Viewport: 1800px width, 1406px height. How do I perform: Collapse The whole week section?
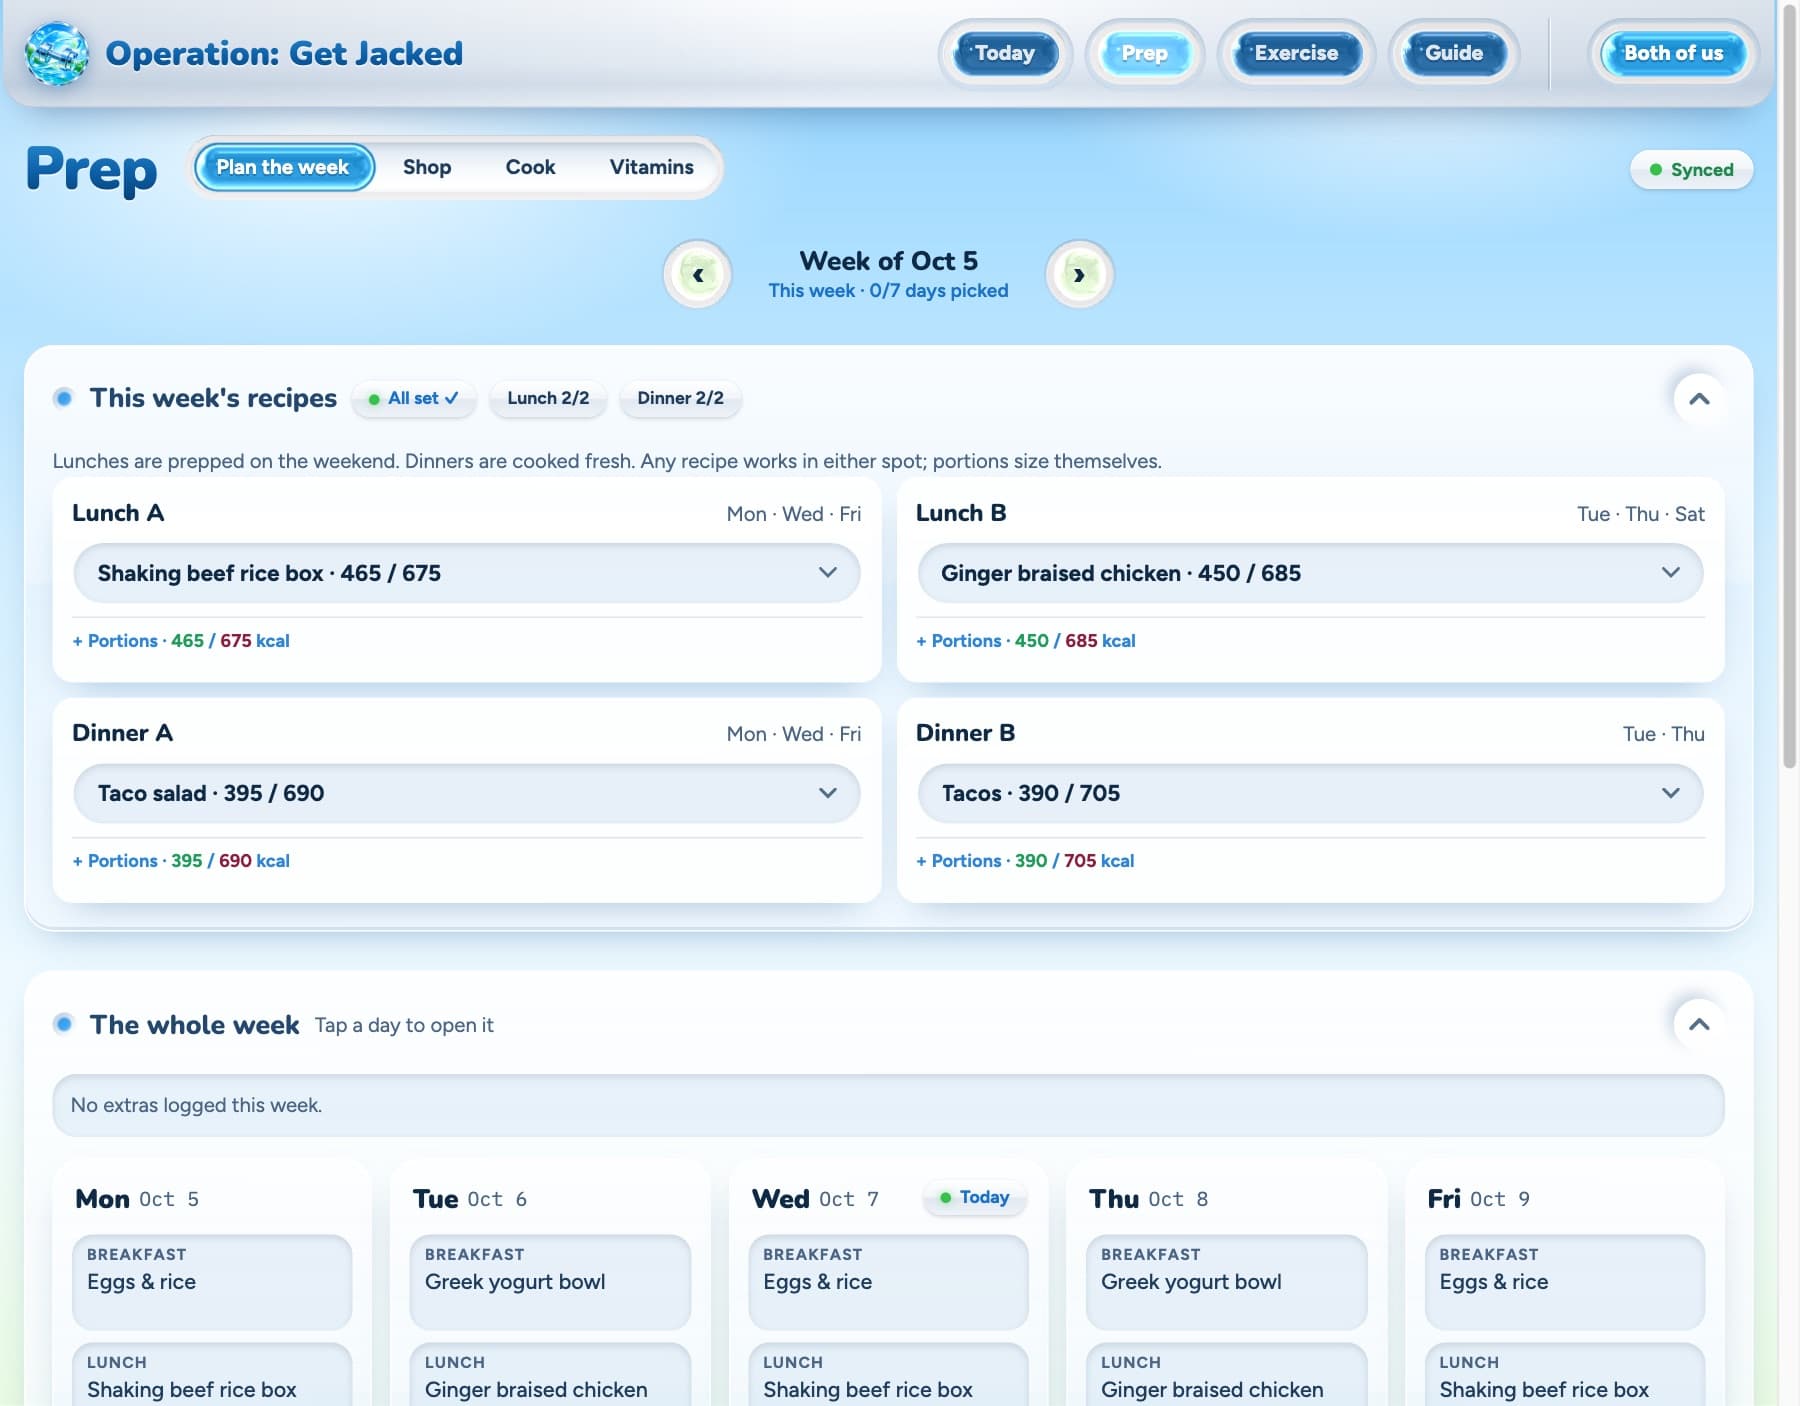point(1698,1024)
